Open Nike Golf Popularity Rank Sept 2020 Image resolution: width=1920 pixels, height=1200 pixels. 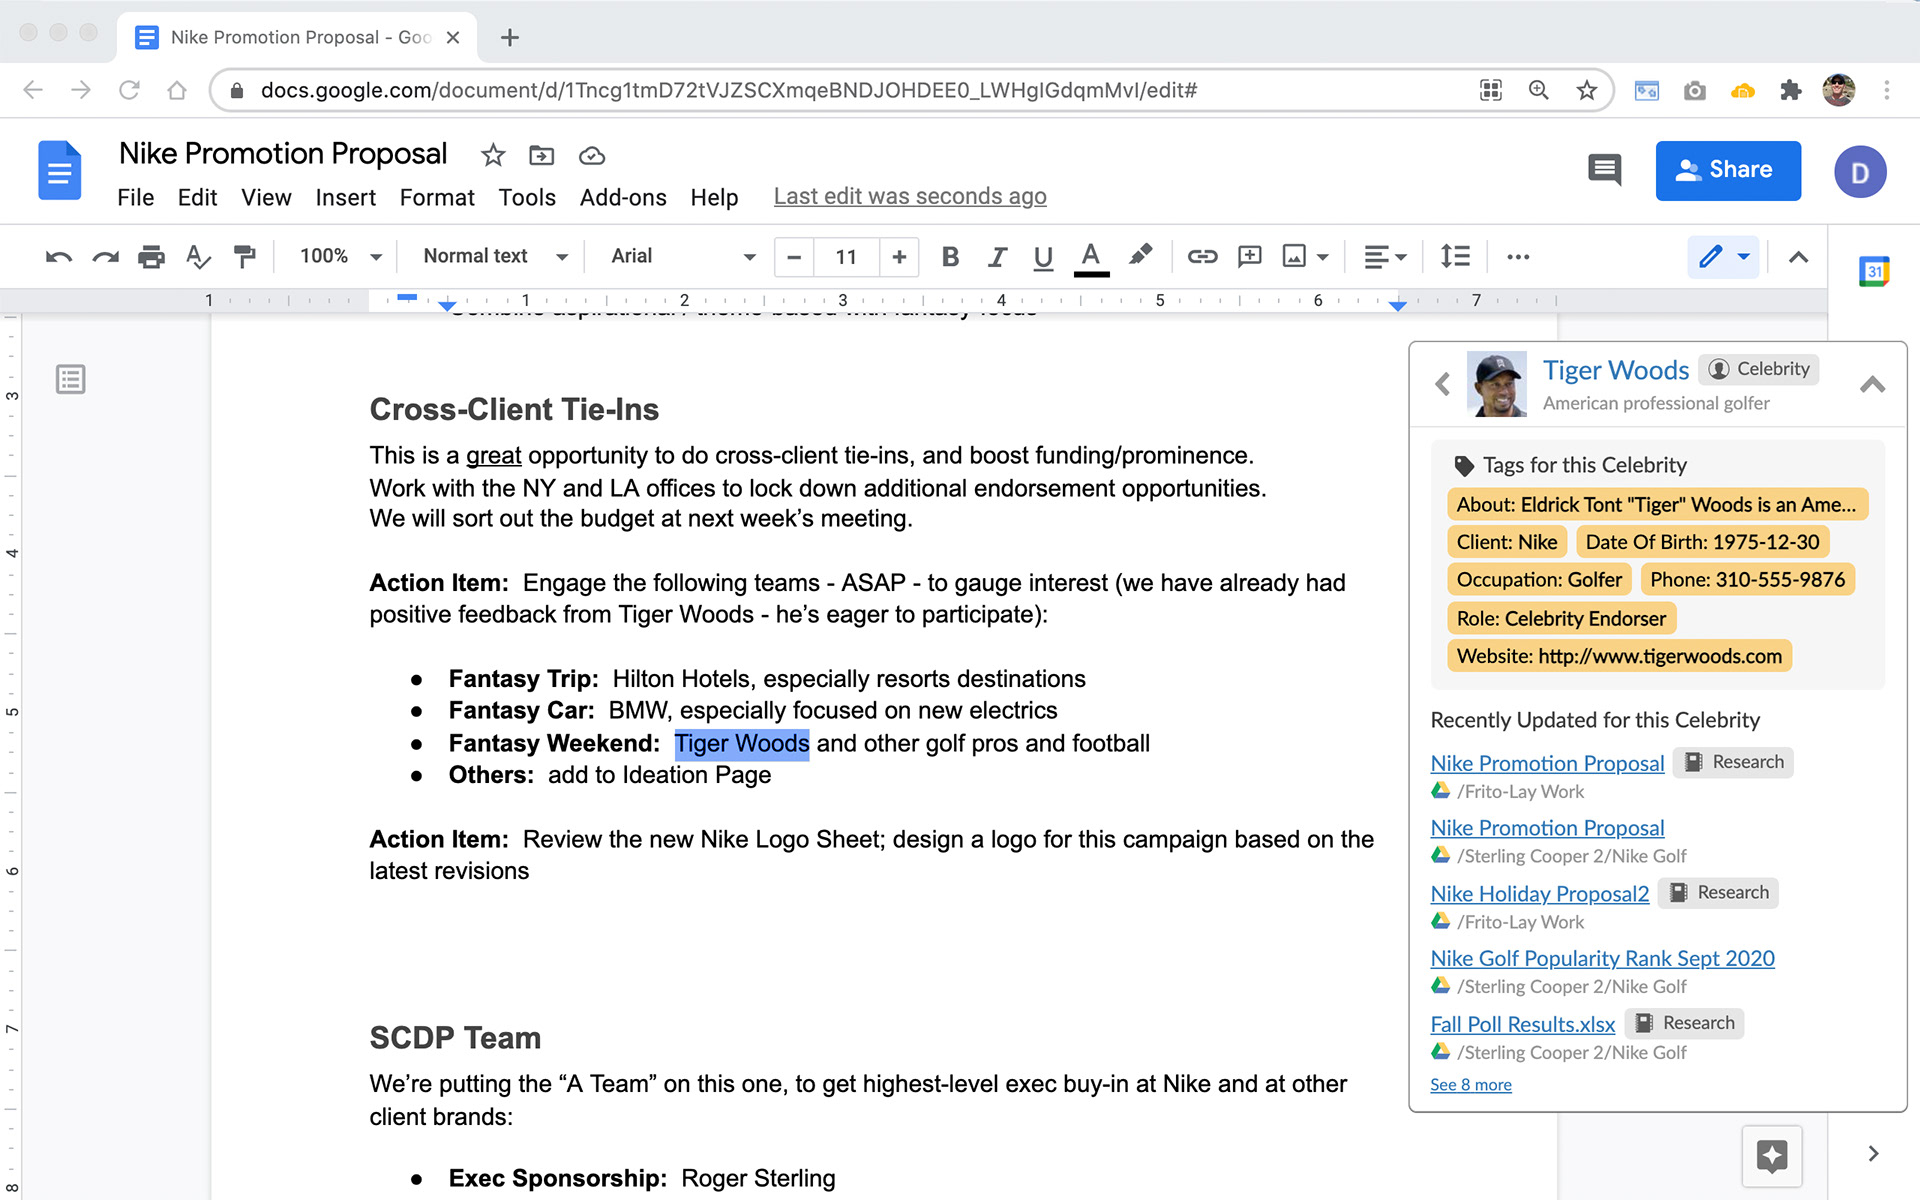click(1602, 958)
